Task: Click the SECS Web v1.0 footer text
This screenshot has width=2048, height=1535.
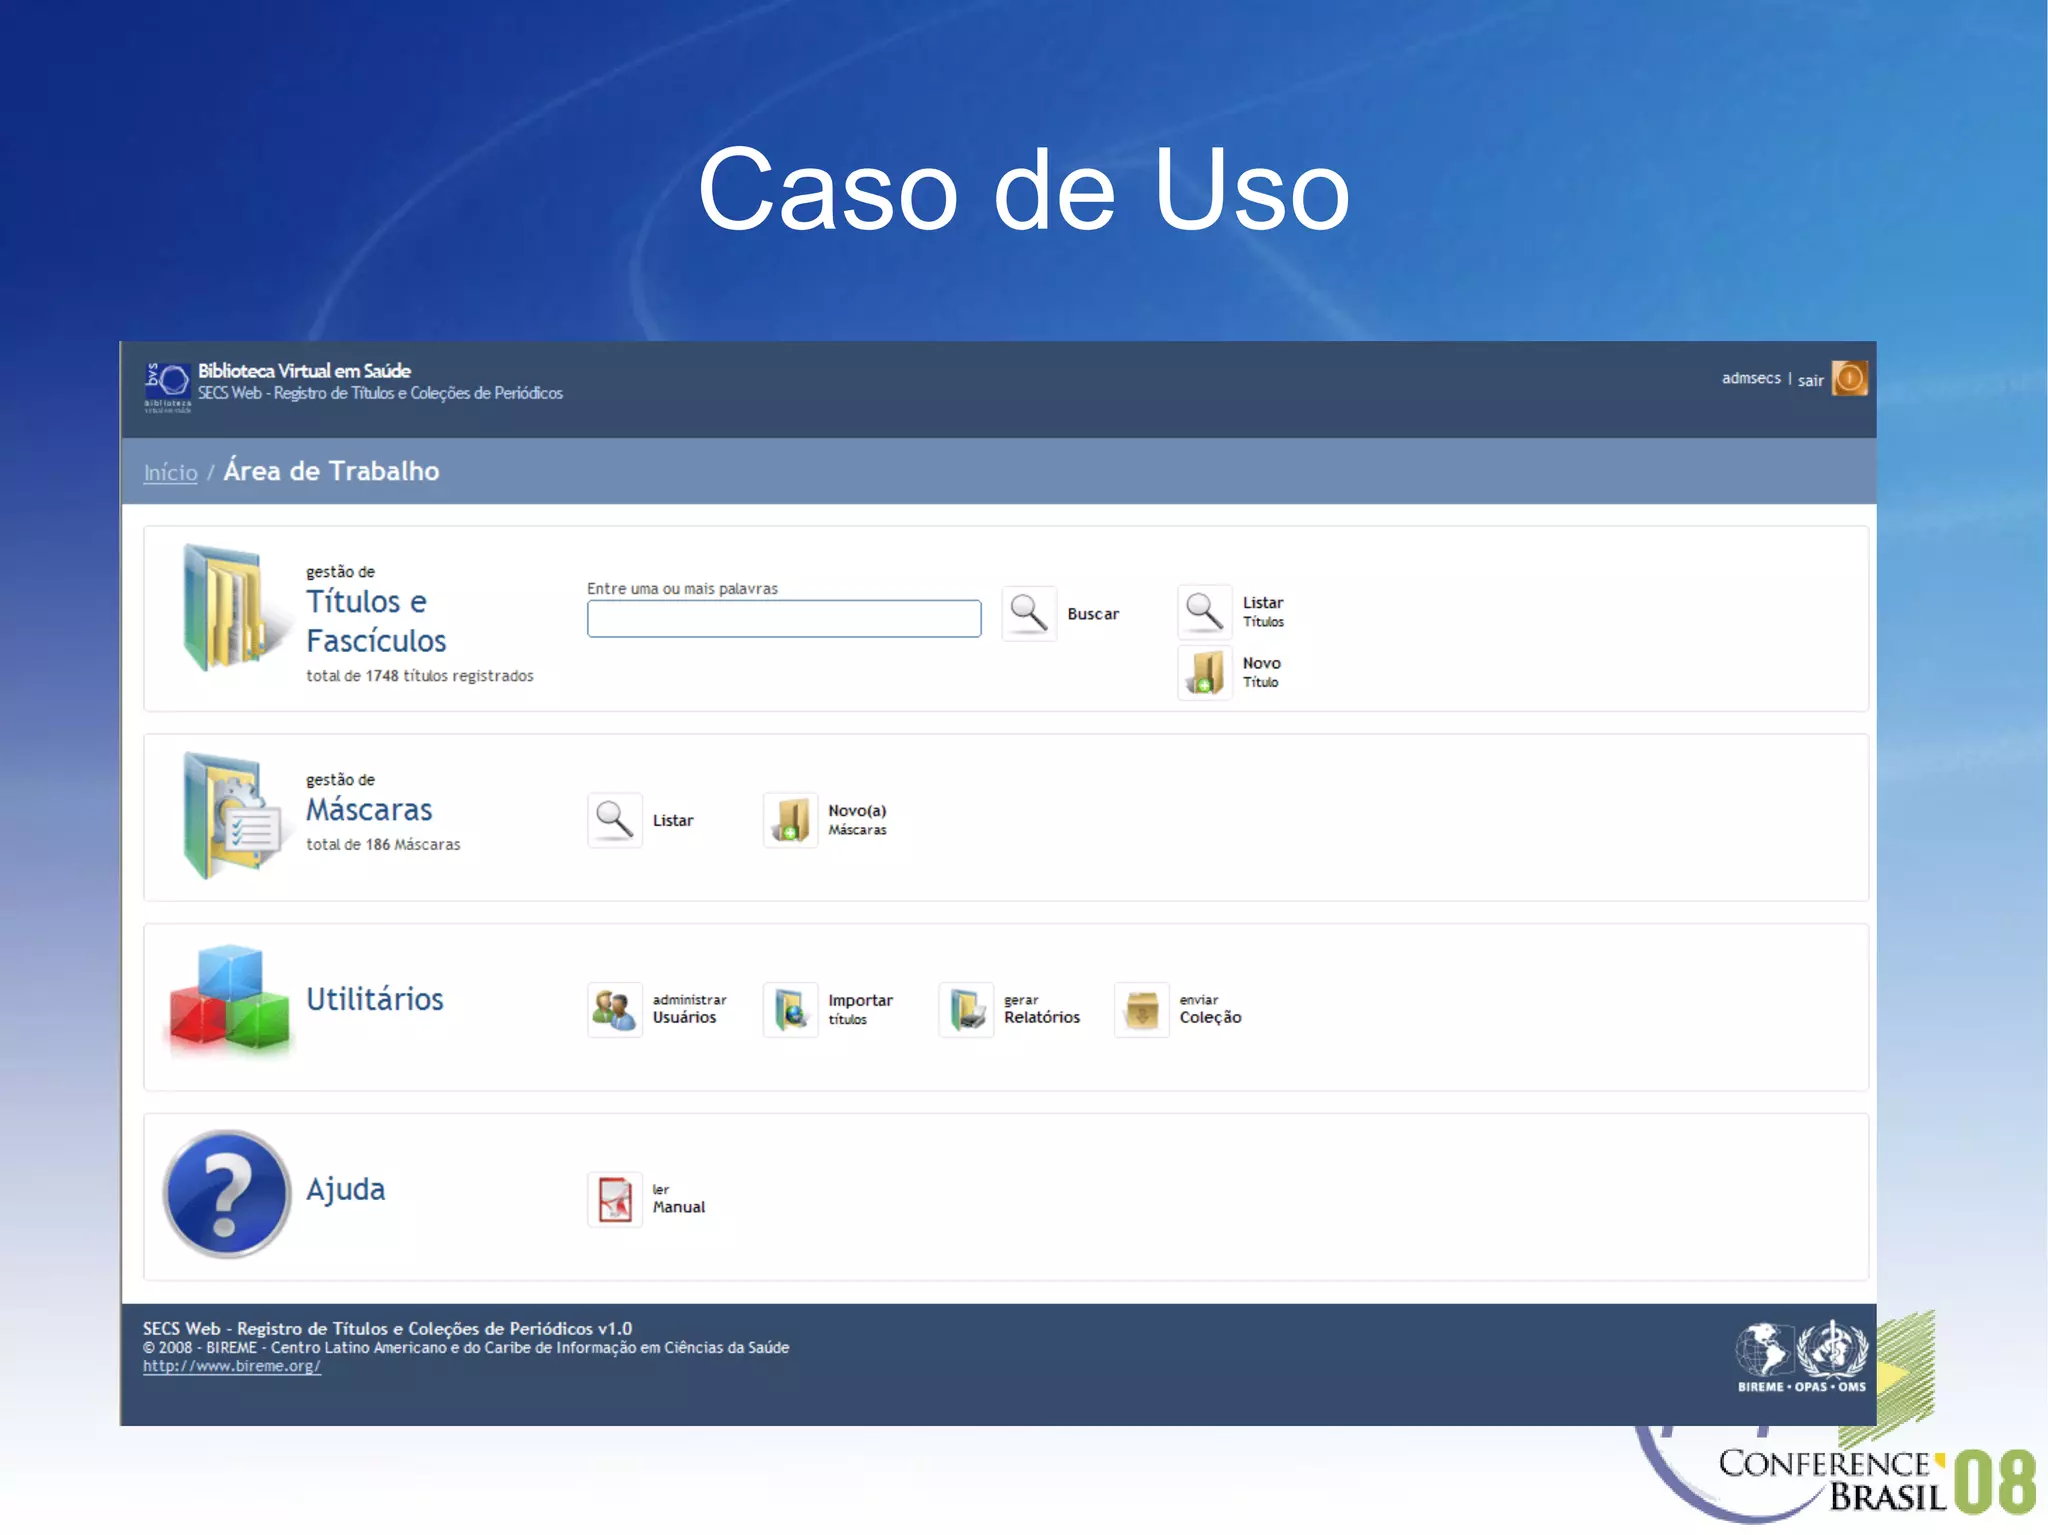Action: (x=387, y=1328)
